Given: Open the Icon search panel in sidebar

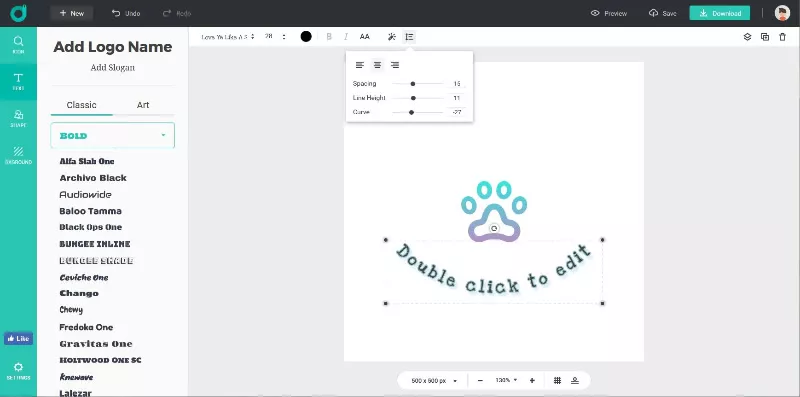Looking at the screenshot, I should pos(18,45).
